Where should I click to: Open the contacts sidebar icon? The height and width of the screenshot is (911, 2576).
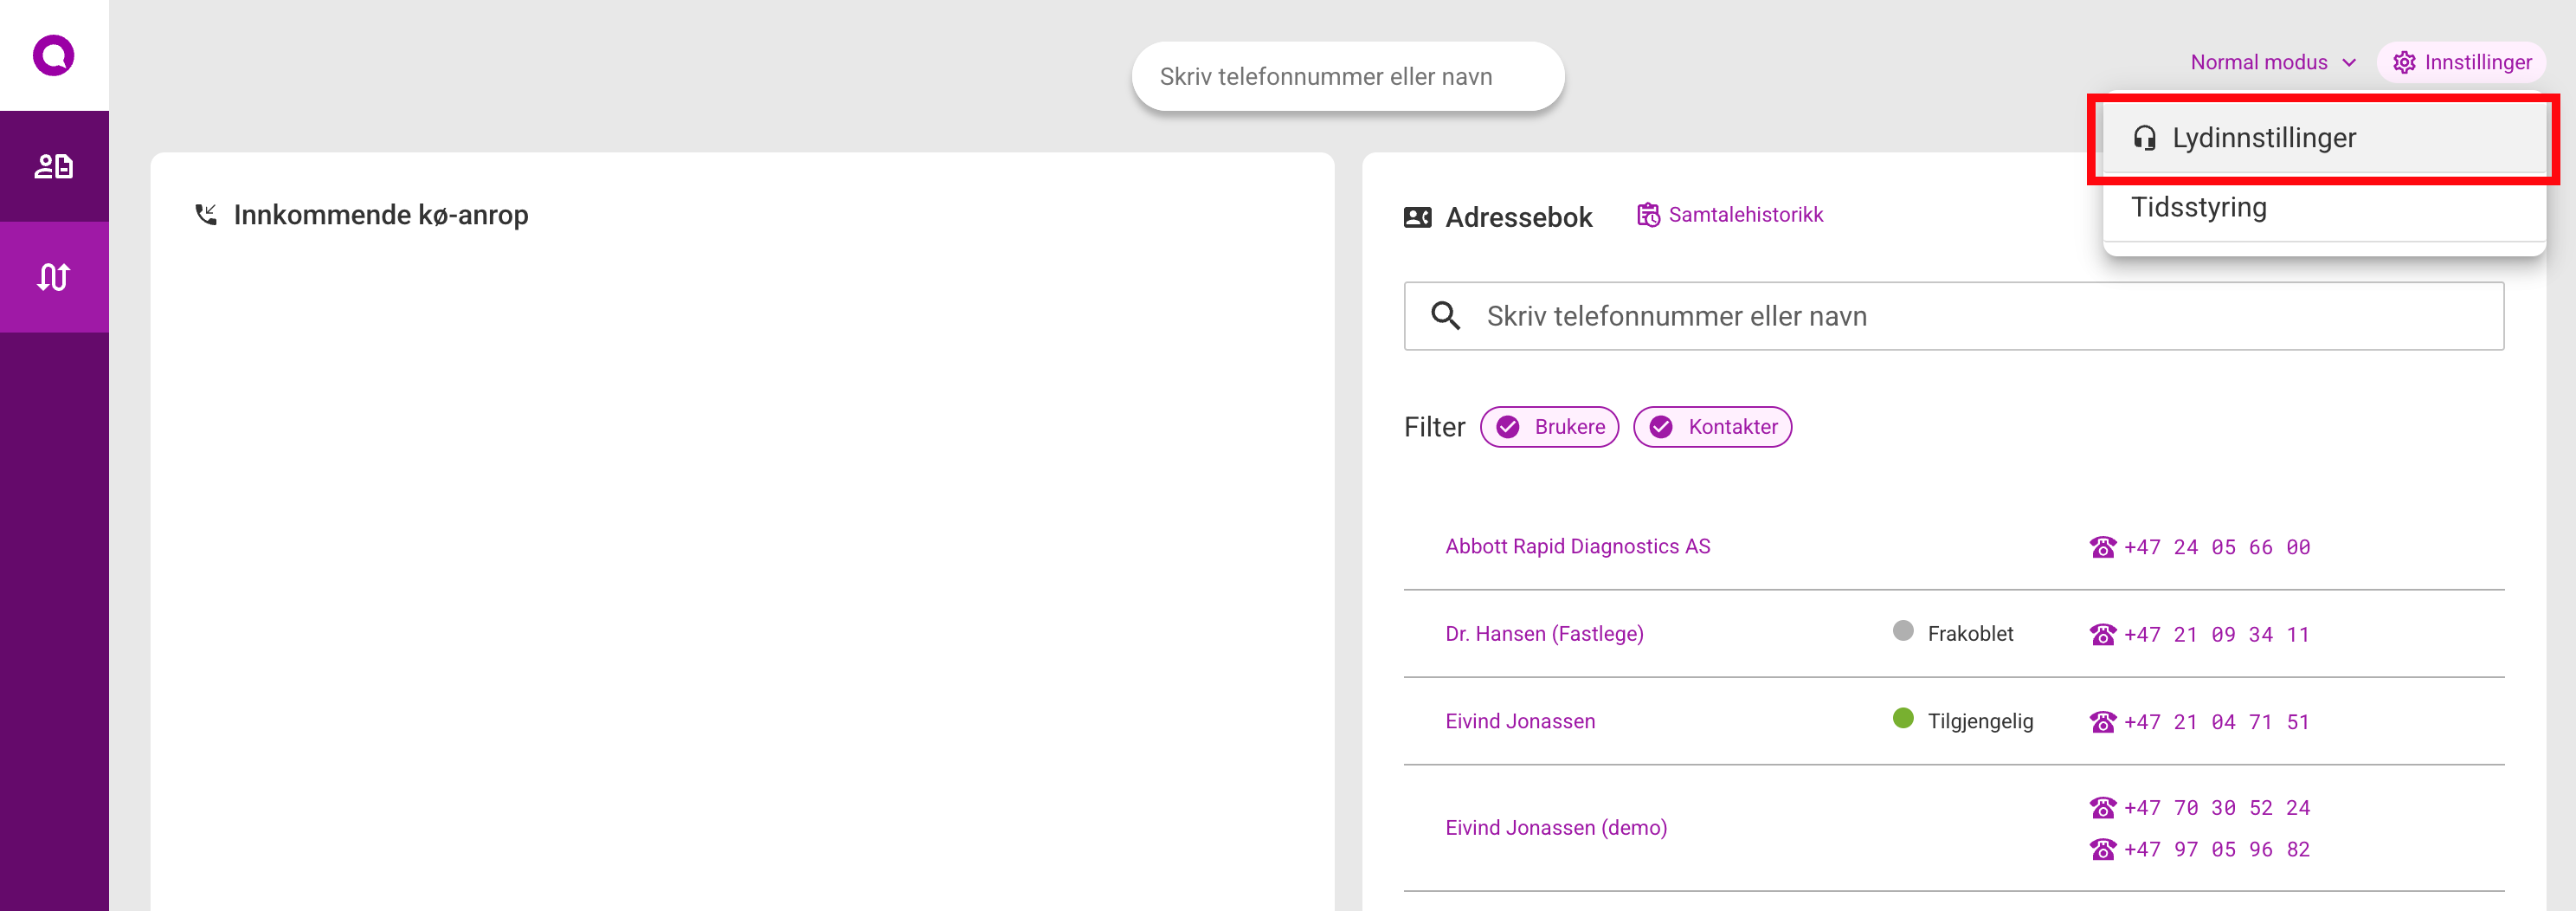pyautogui.click(x=54, y=166)
